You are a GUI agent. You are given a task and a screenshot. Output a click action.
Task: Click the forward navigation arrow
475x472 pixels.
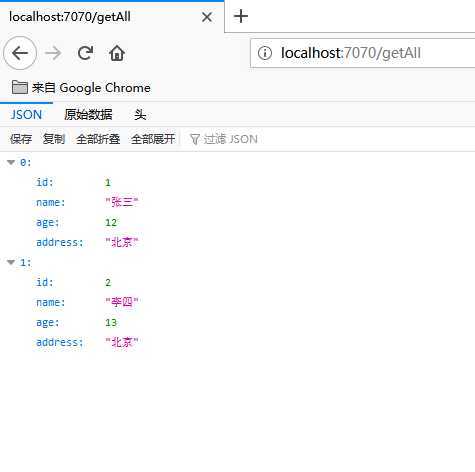[53, 53]
